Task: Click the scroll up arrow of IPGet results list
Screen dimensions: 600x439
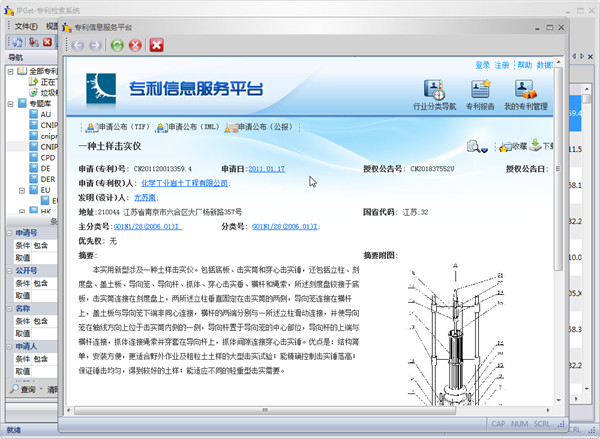Action: click(587, 89)
